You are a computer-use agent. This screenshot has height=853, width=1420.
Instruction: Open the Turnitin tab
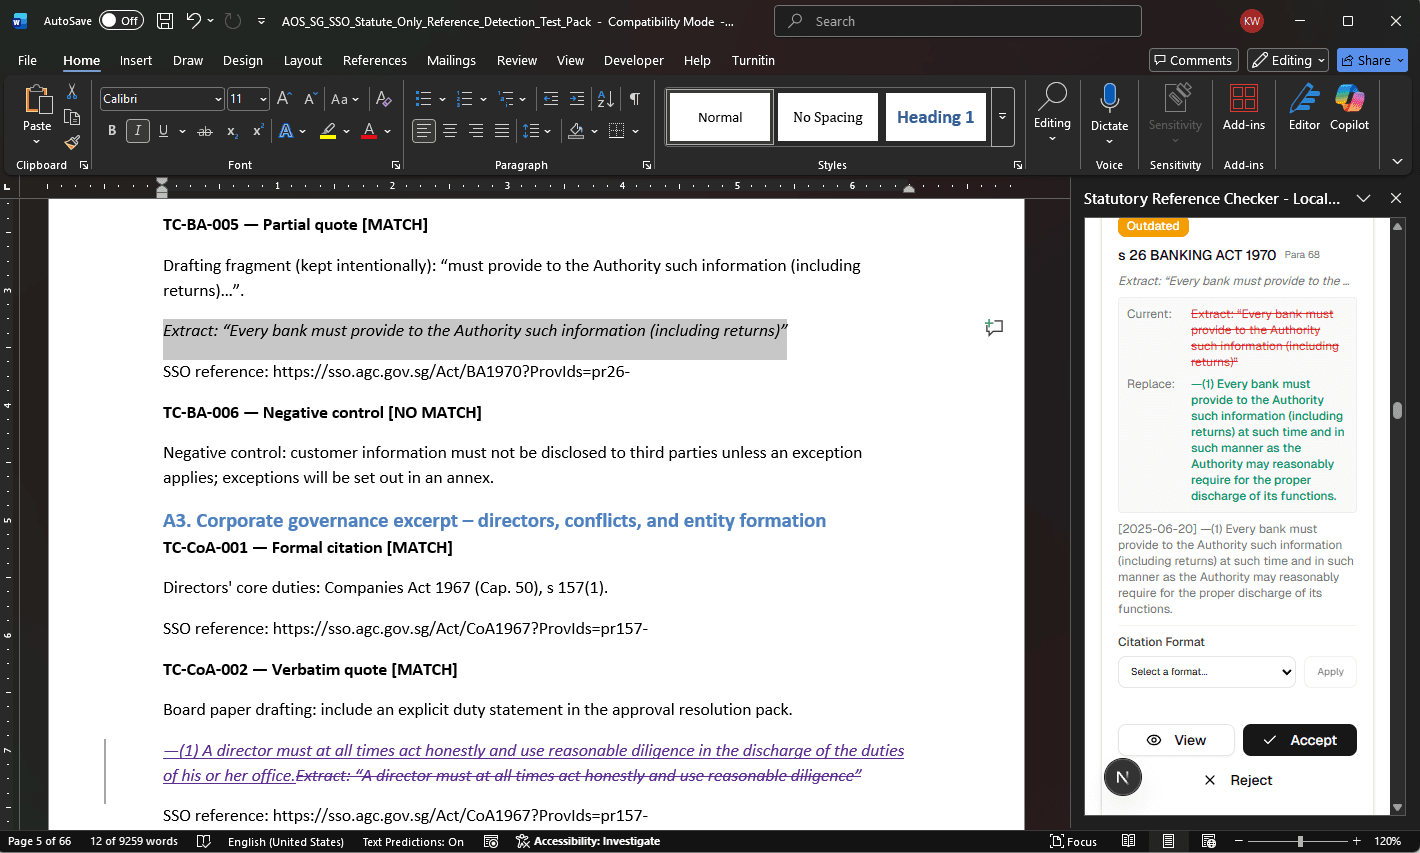[x=753, y=60]
